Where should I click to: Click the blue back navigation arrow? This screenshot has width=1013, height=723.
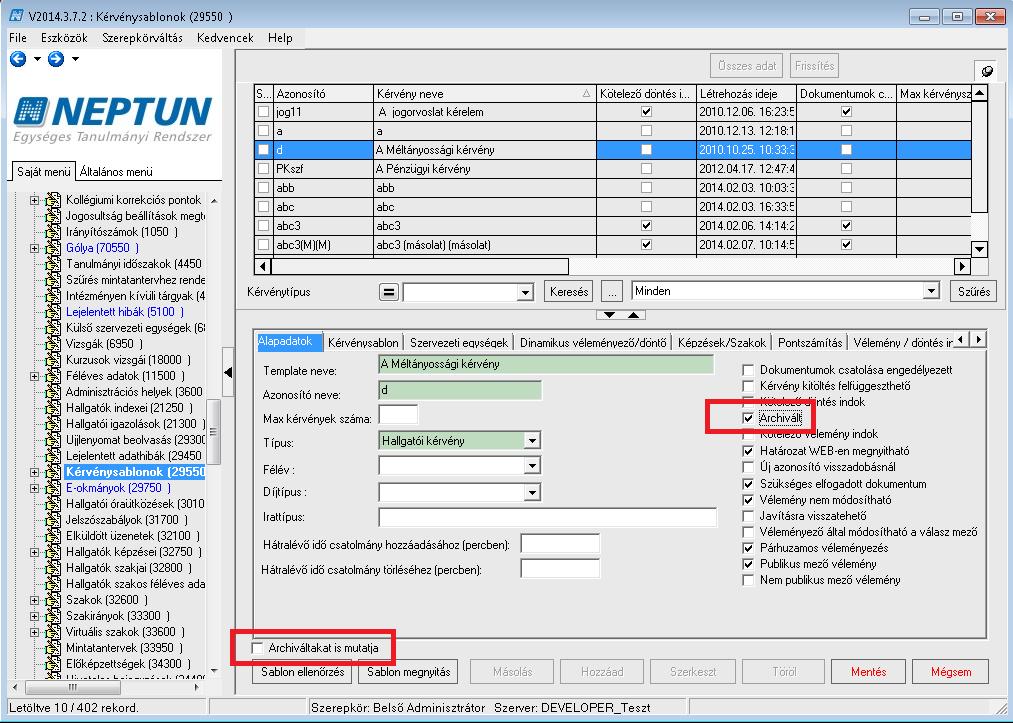18,59
